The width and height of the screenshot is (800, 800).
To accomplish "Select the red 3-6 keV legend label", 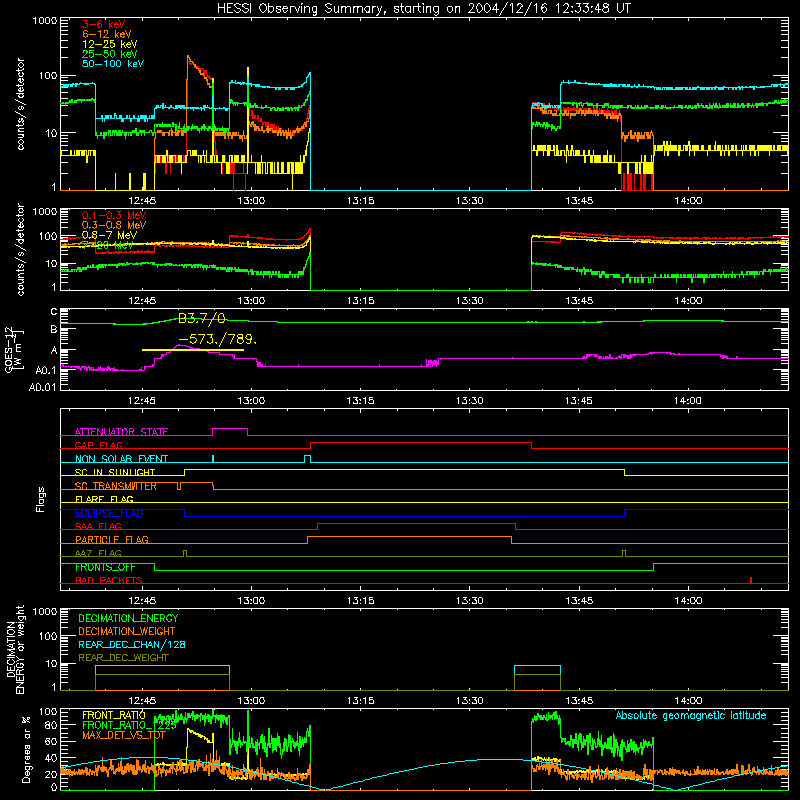I will click(104, 24).
